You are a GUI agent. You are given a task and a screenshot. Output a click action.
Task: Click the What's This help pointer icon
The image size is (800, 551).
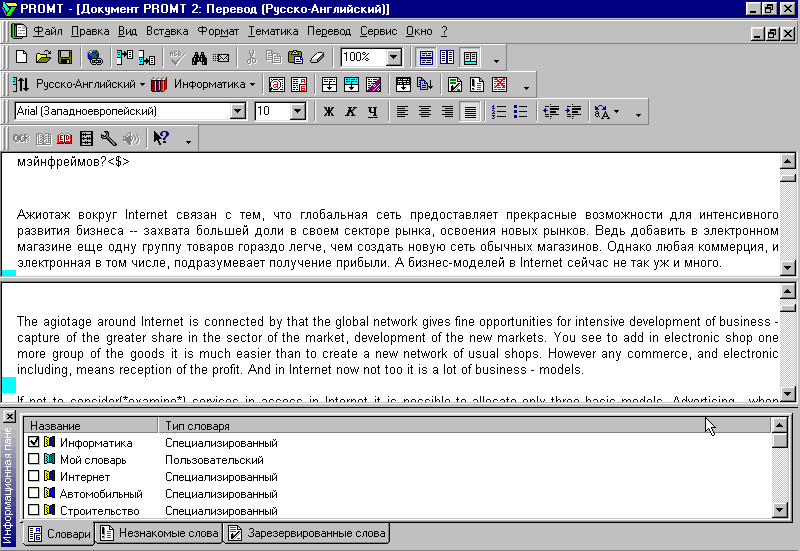(x=161, y=138)
